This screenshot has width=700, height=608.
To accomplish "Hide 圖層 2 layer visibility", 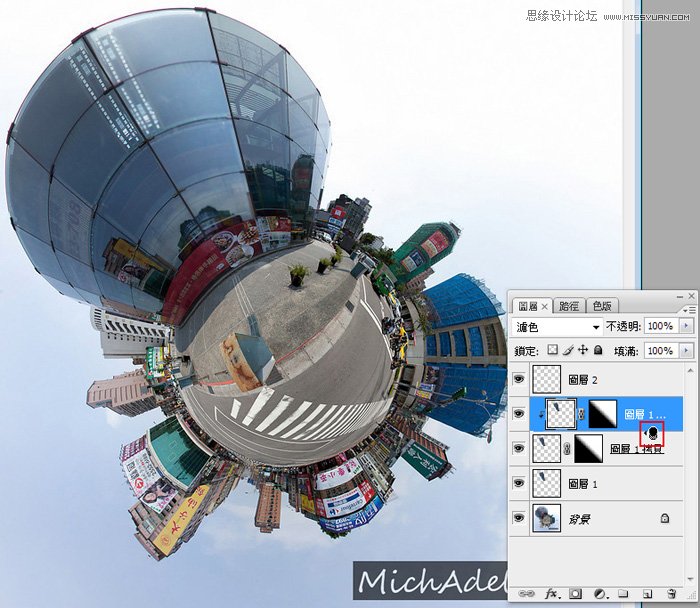I will click(x=519, y=379).
